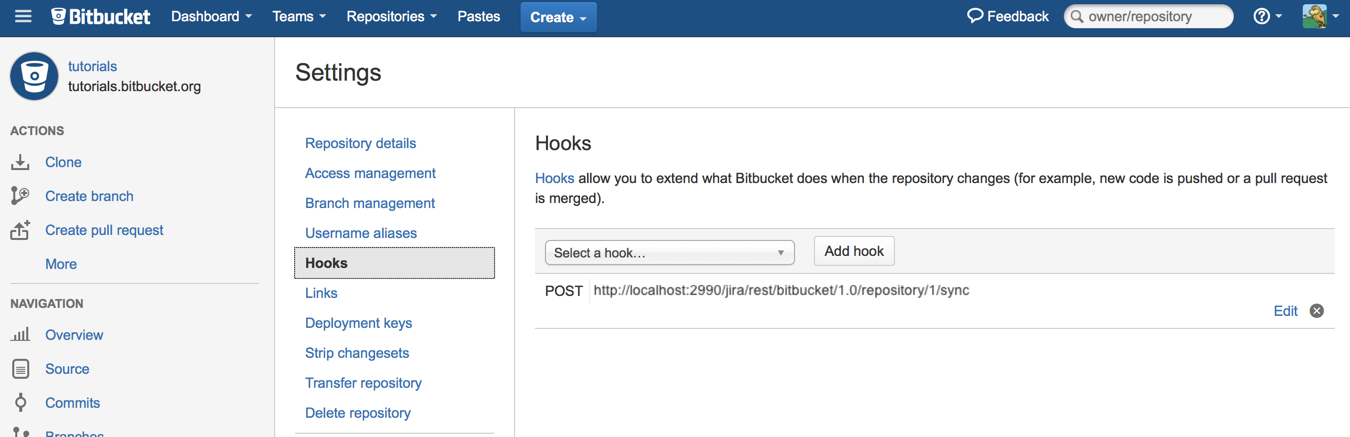Viewport: 1350px width, 437px height.
Task: Click the Edit link for the hook
Action: 1285,311
